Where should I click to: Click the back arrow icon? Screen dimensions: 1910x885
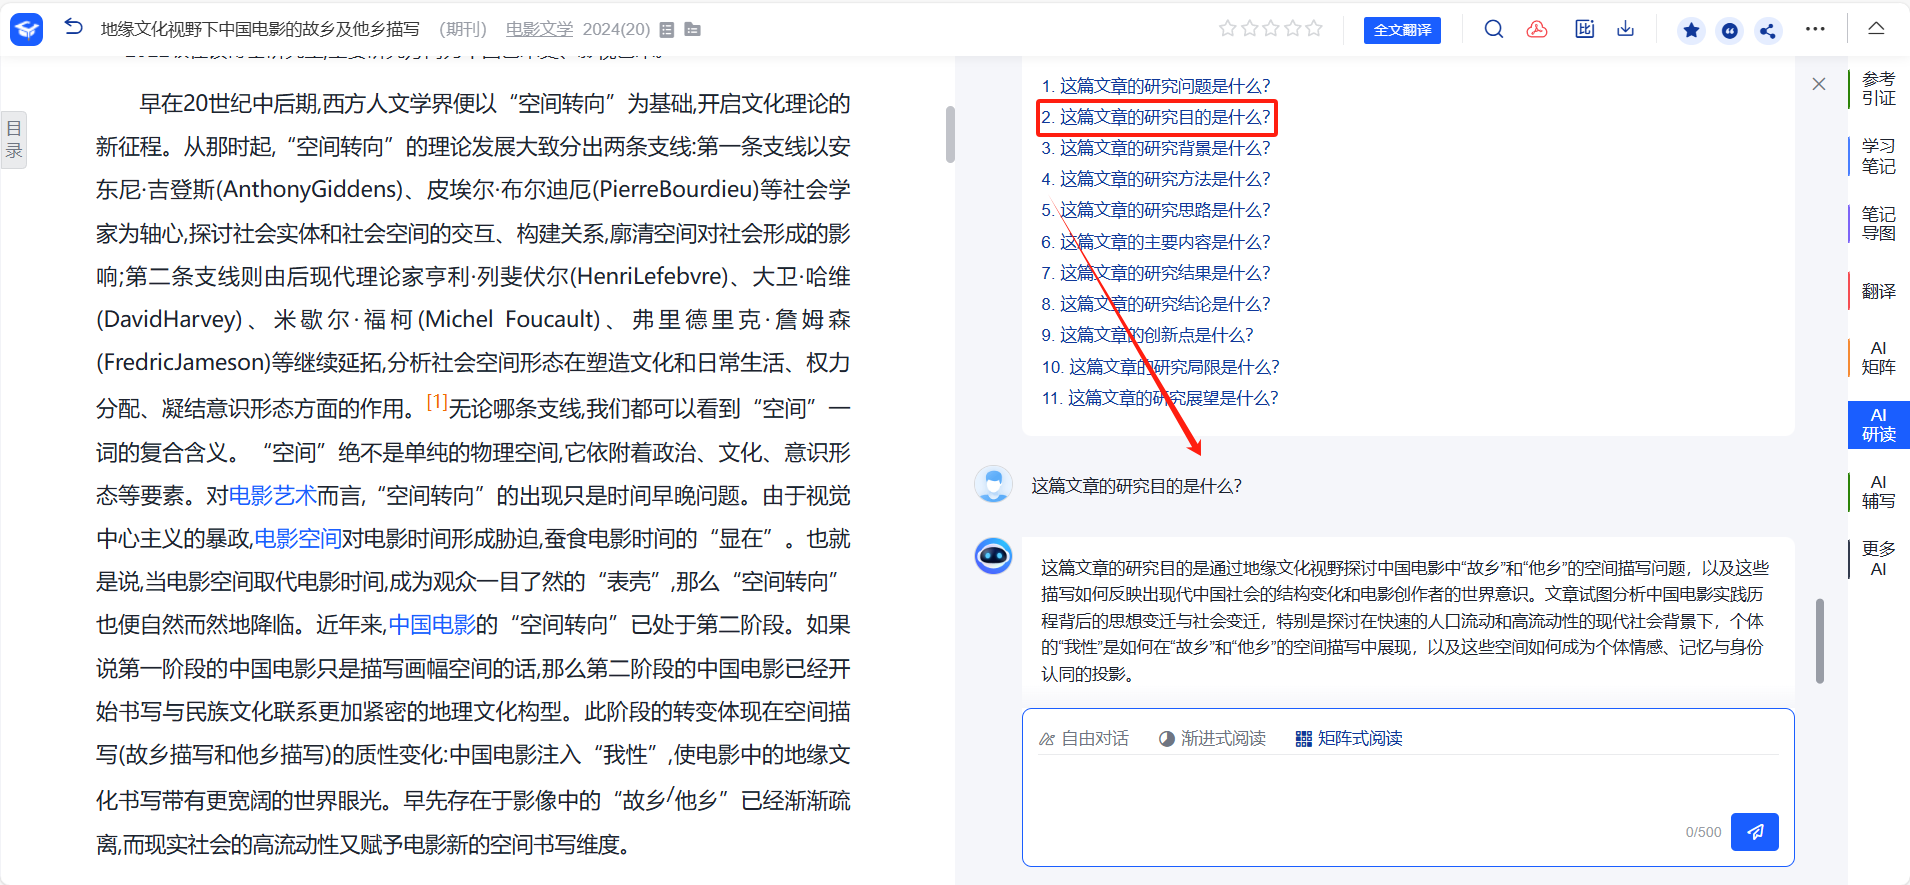[73, 27]
